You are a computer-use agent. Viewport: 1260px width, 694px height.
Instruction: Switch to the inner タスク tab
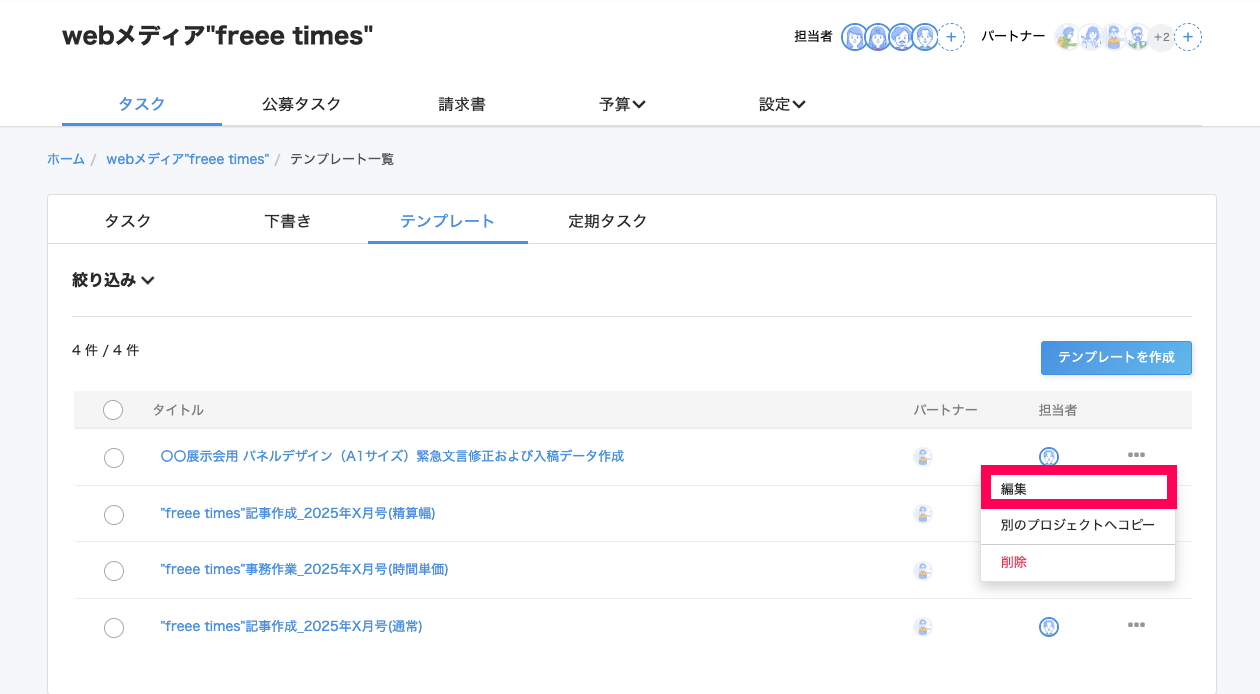[128, 221]
